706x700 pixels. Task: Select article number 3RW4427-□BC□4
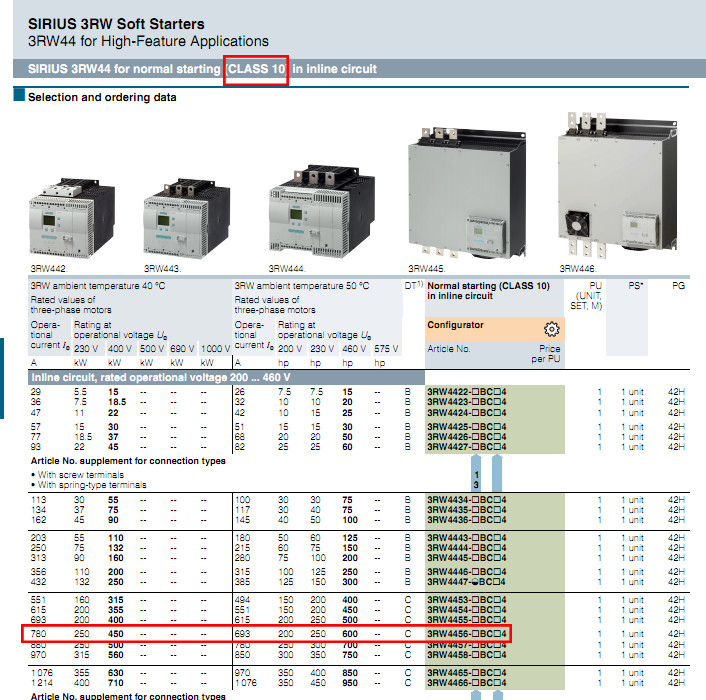point(466,447)
